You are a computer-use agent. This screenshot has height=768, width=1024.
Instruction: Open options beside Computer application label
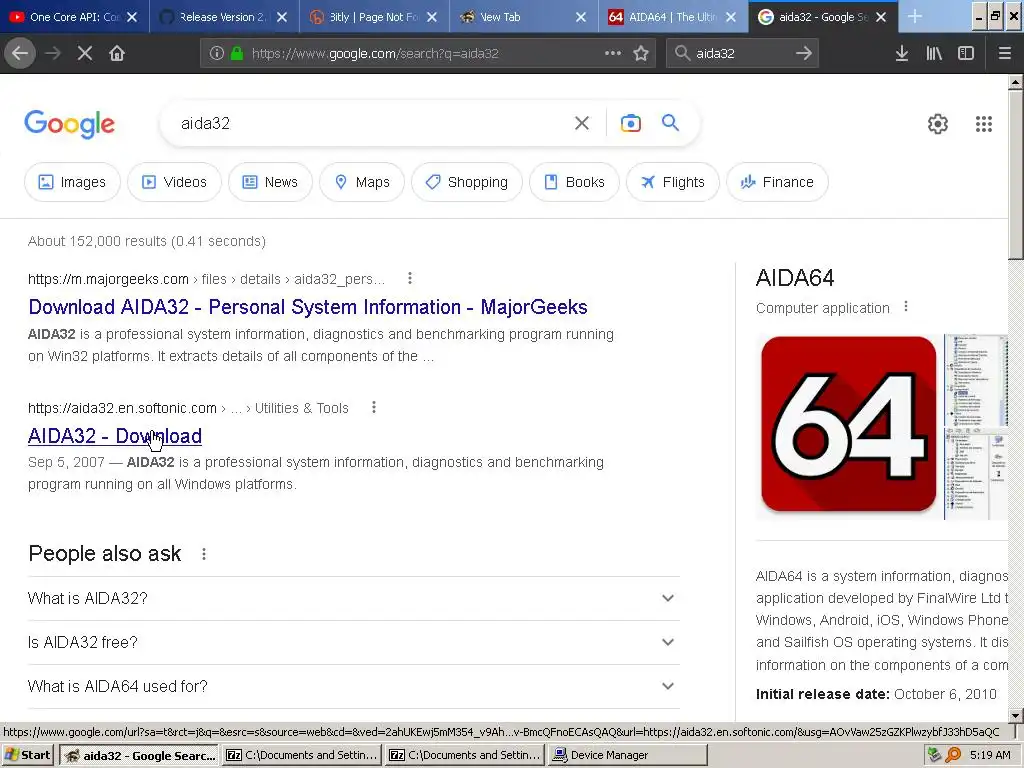[x=906, y=306]
